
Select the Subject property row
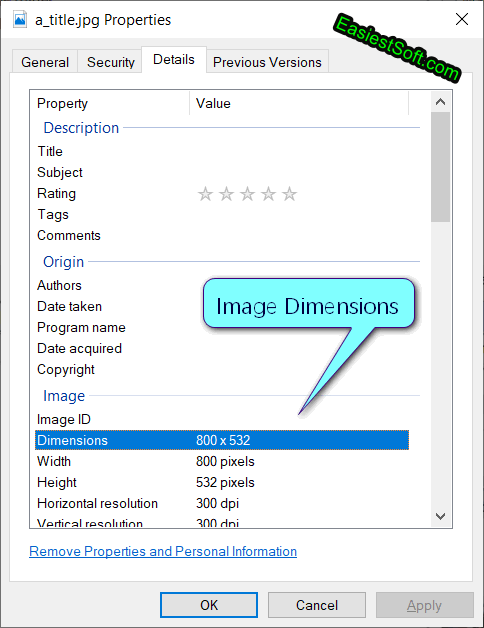(222, 172)
